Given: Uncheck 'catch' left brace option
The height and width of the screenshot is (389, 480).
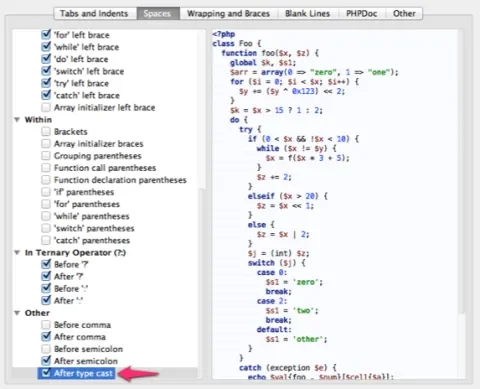Looking at the screenshot, I should tap(46, 95).
